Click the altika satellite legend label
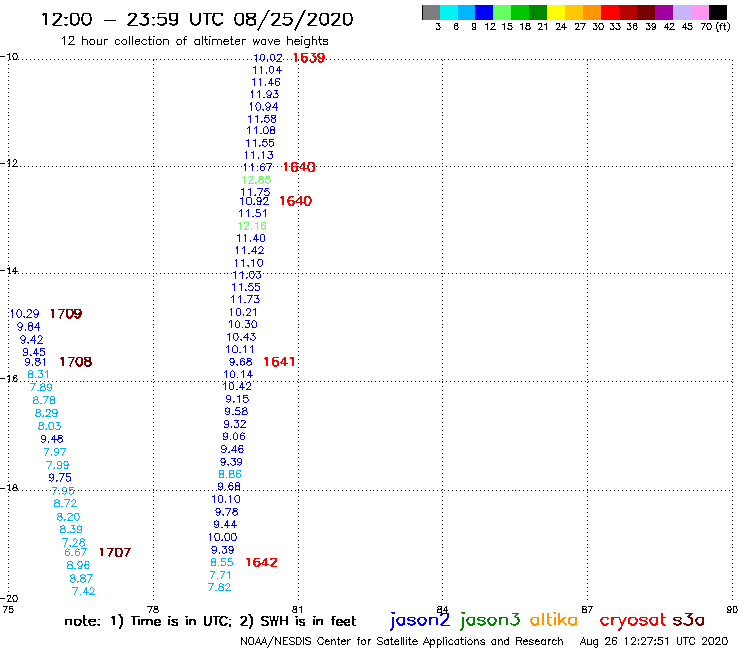Image resolution: width=740 pixels, height=650 pixels. tap(553, 619)
